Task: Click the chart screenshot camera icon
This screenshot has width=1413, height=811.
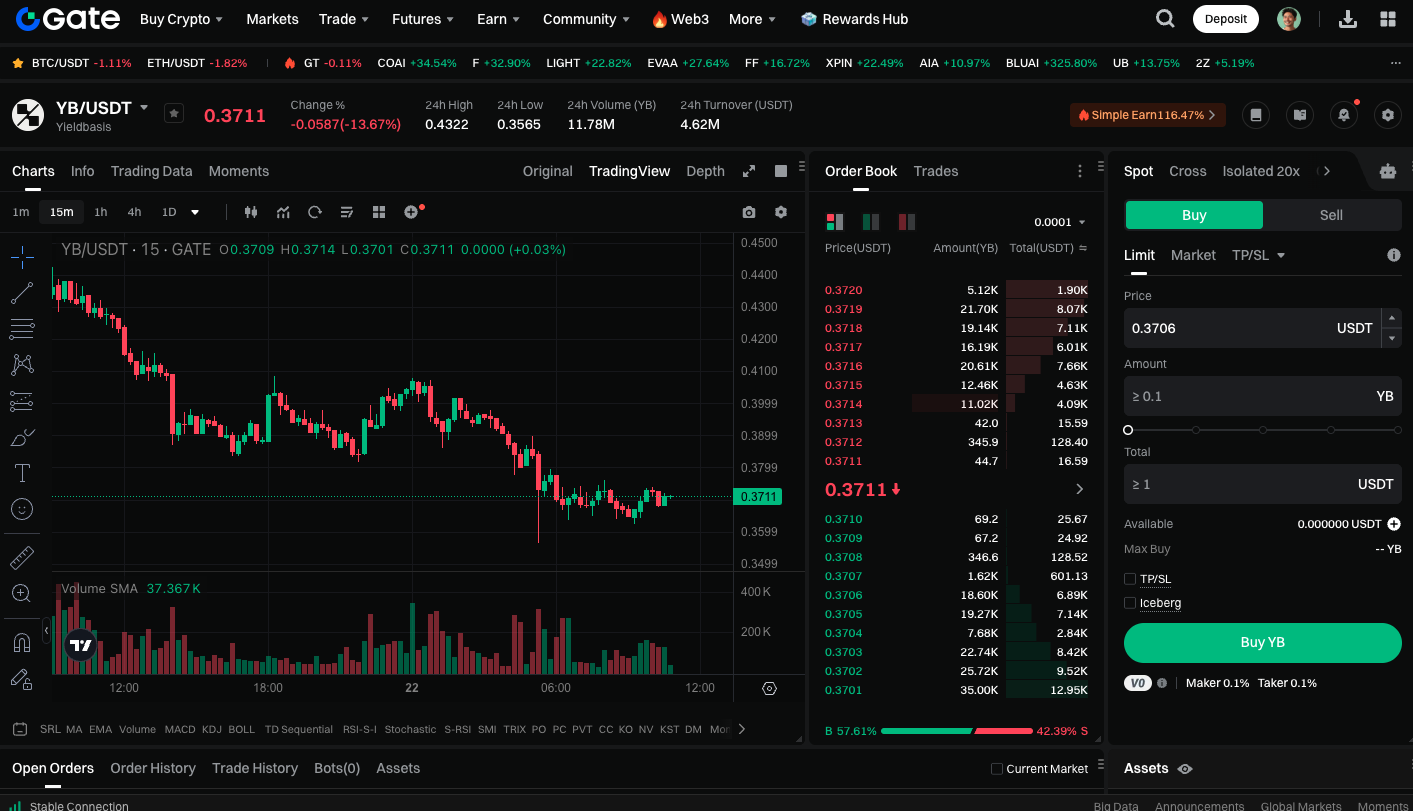Action: point(749,212)
